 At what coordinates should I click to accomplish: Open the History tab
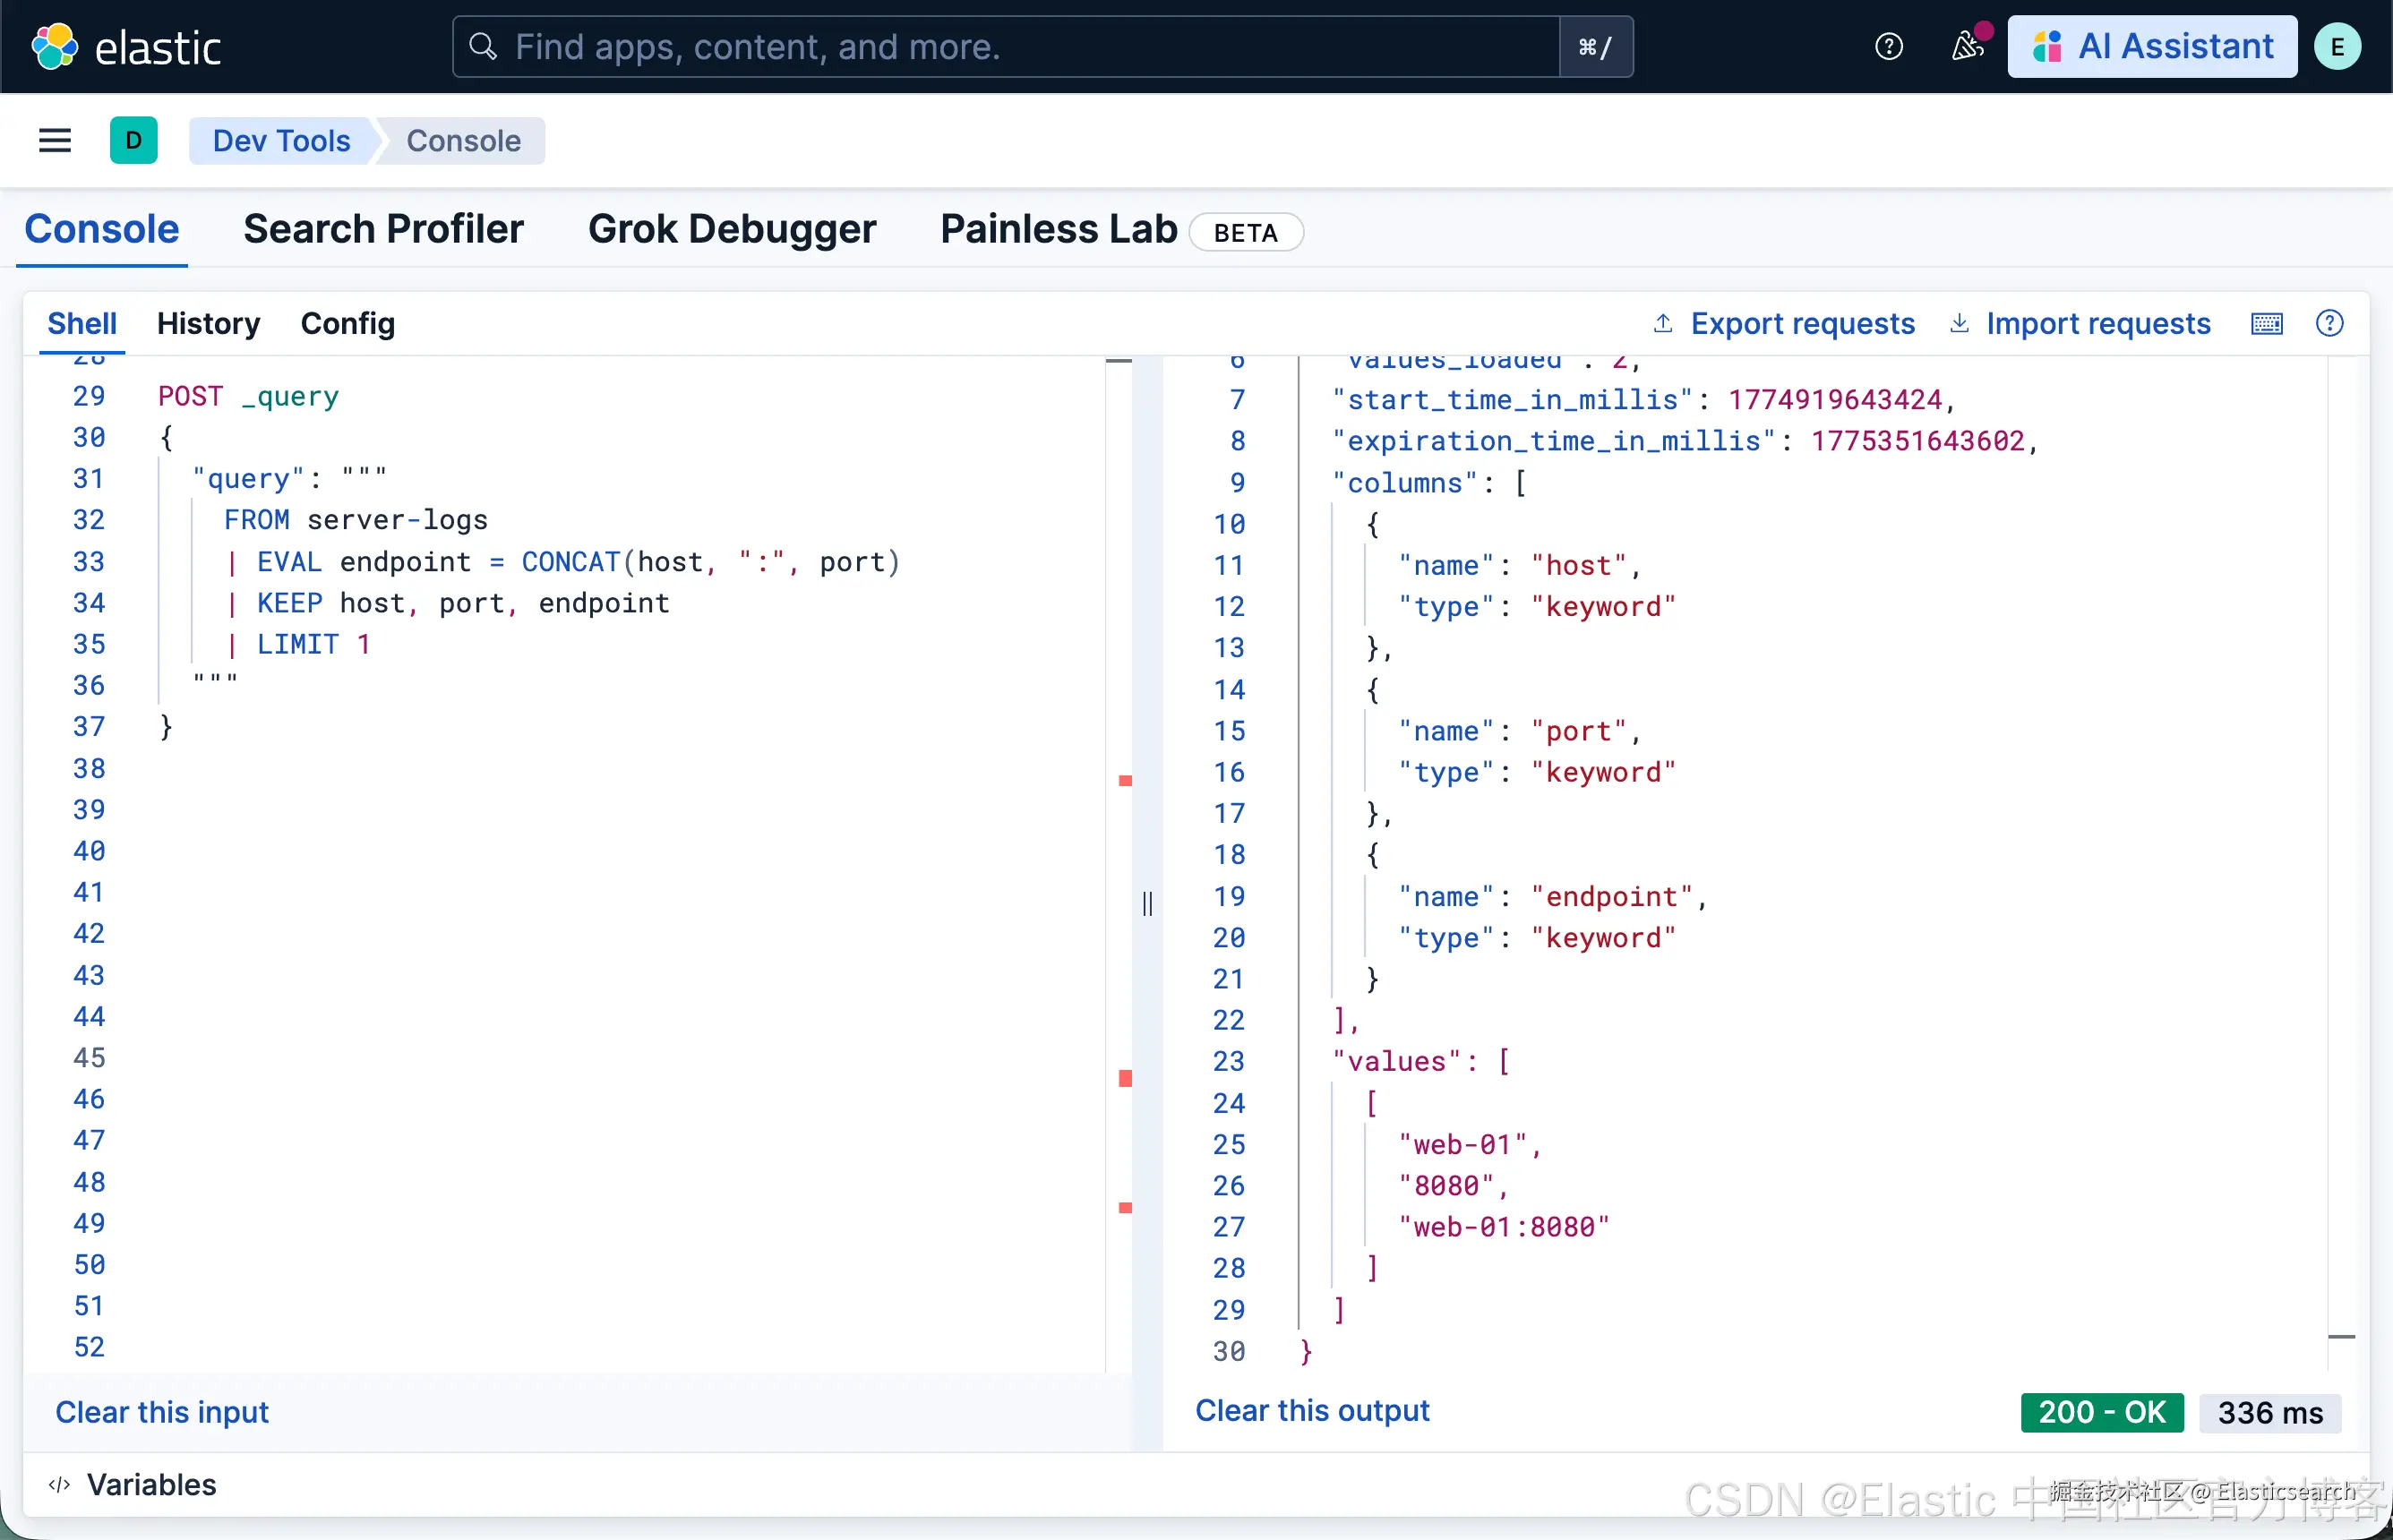[208, 323]
